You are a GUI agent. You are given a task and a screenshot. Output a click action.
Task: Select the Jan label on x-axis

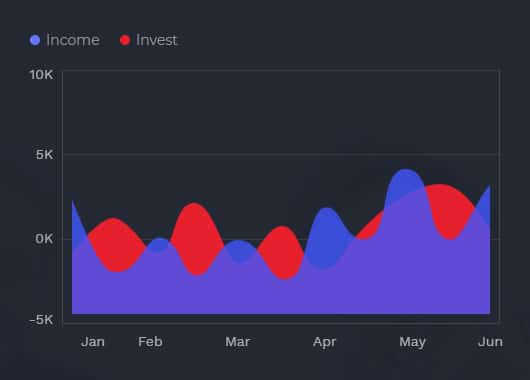pos(93,342)
